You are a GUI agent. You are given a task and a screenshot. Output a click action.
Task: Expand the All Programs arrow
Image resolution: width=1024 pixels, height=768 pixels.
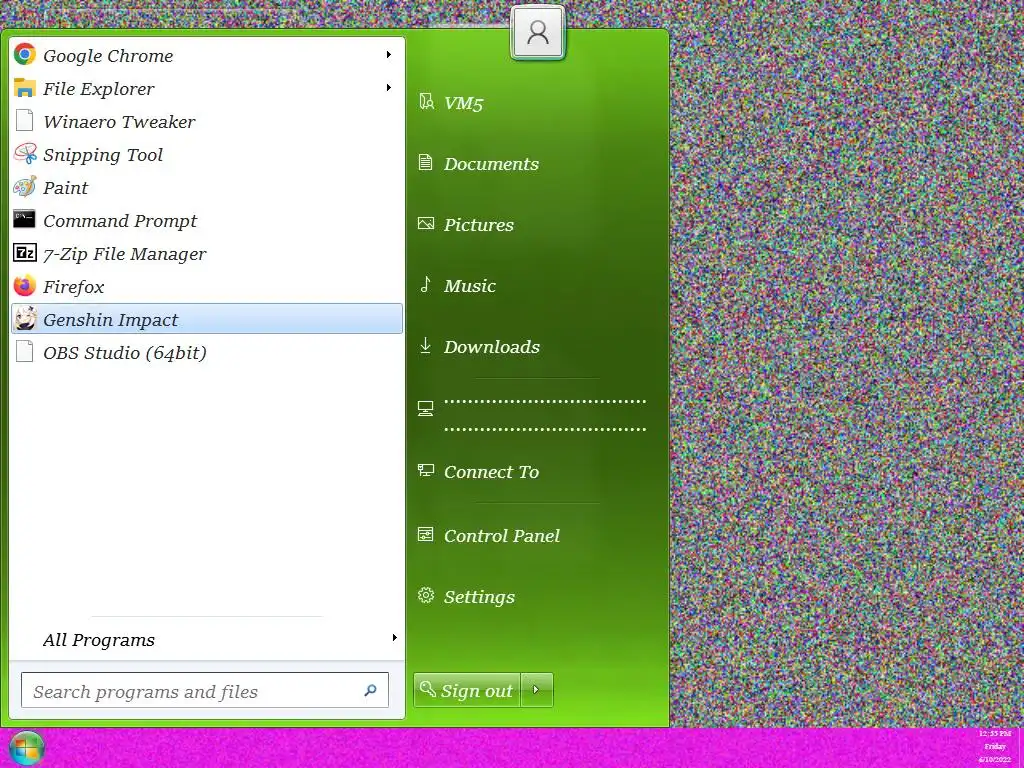point(394,637)
